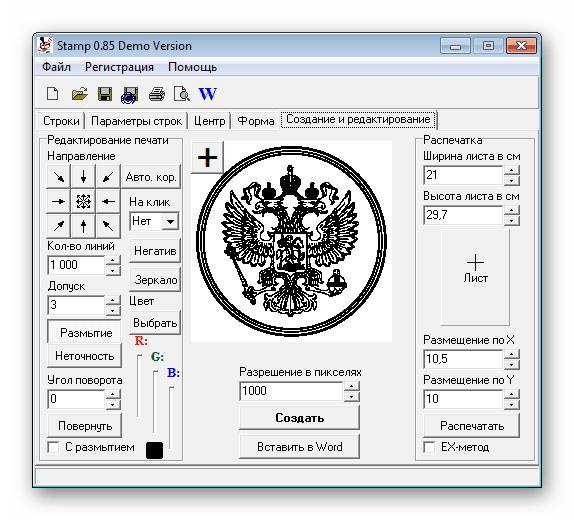This screenshot has height=520, width=574.
Task: Decrease Высота листа down spinner
Action: click(511, 220)
